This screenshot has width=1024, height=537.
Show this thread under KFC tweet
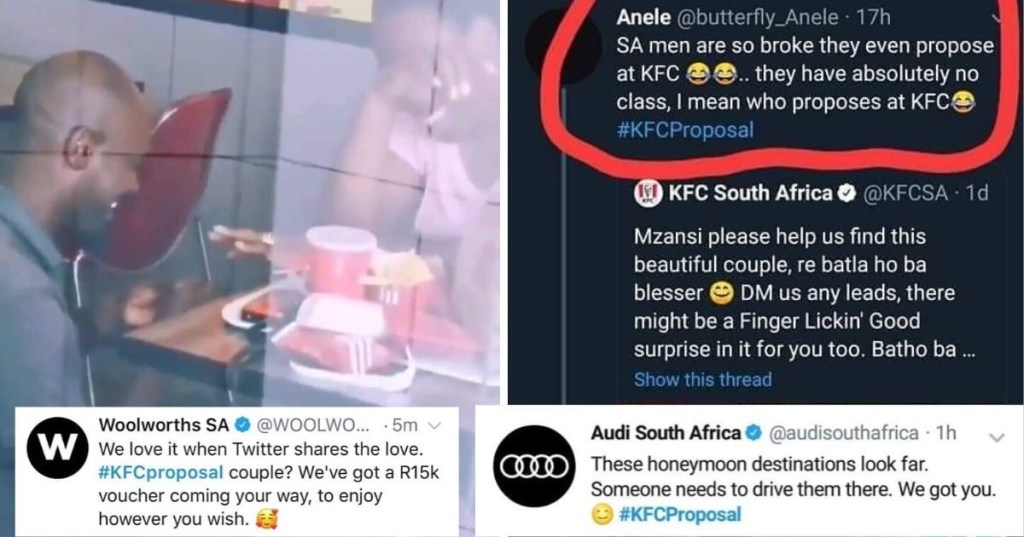702,379
